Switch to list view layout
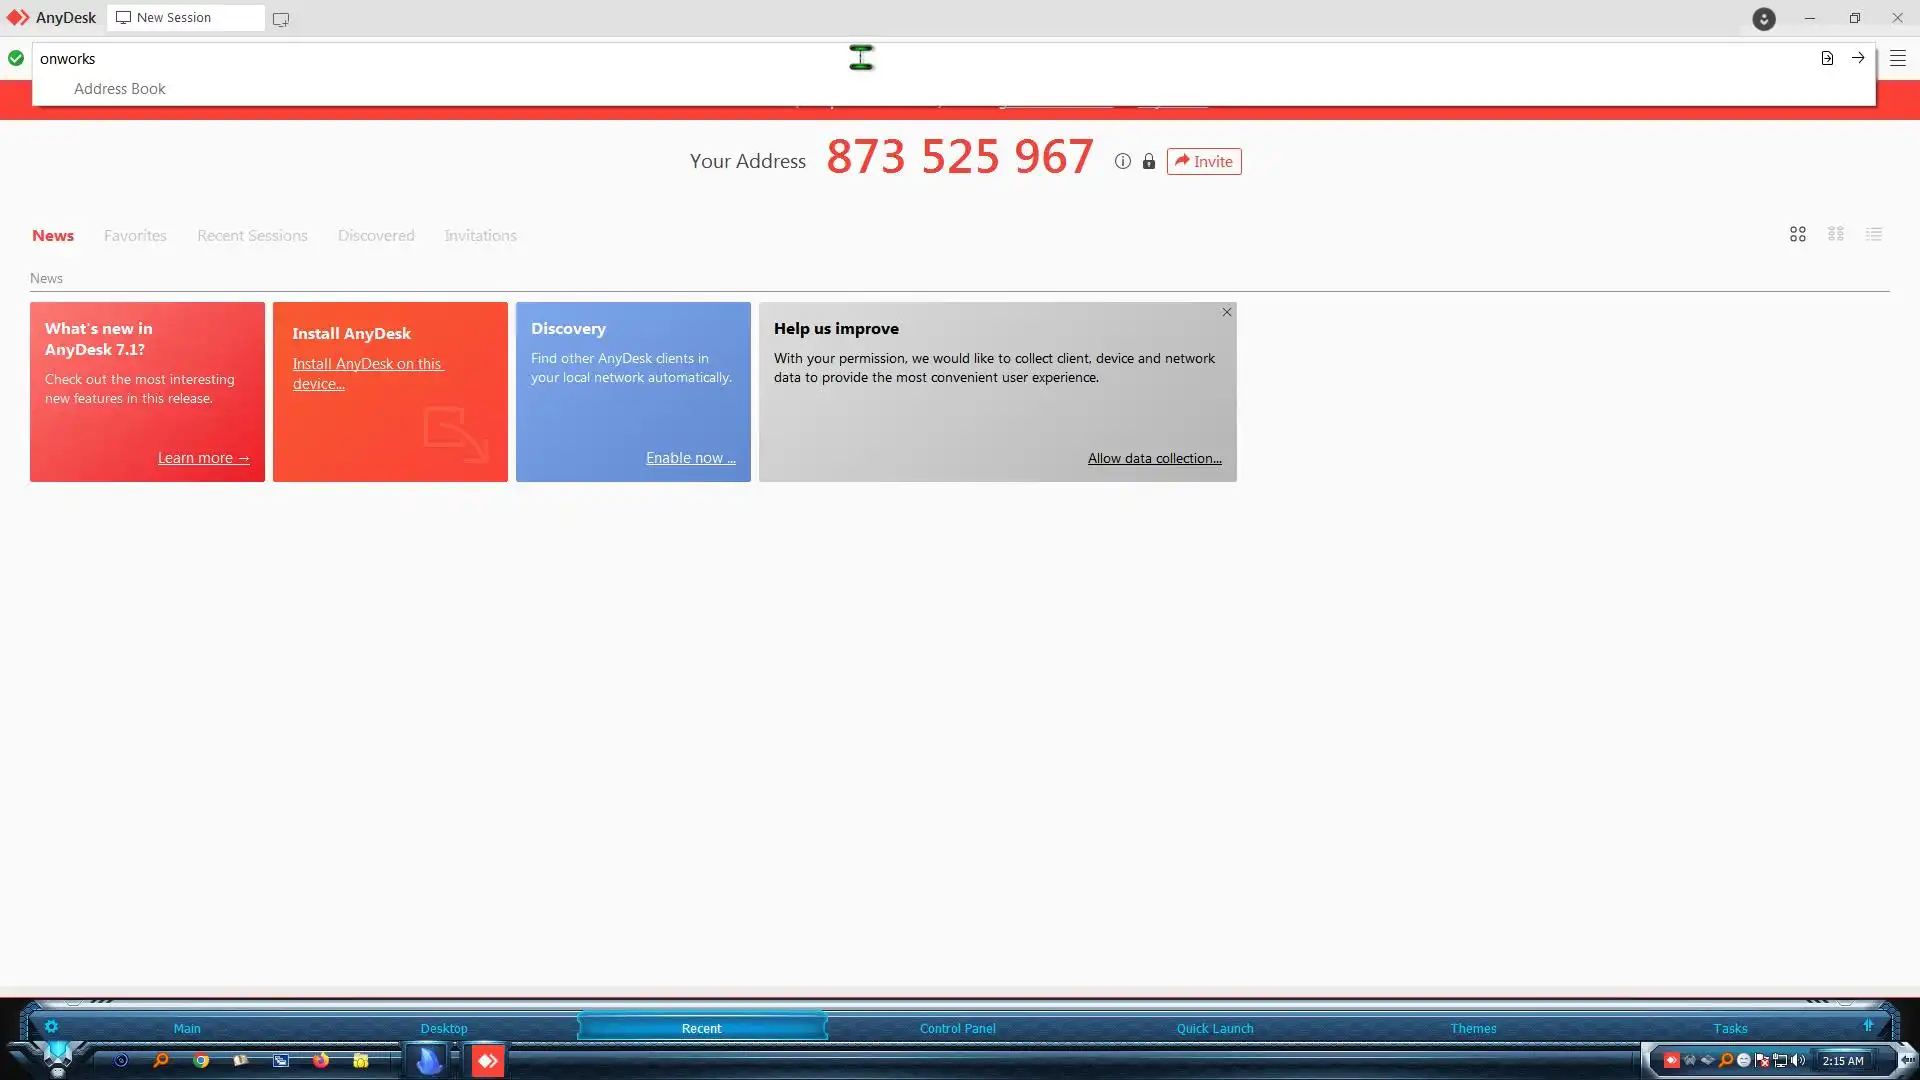The image size is (1920, 1080). 1874,234
